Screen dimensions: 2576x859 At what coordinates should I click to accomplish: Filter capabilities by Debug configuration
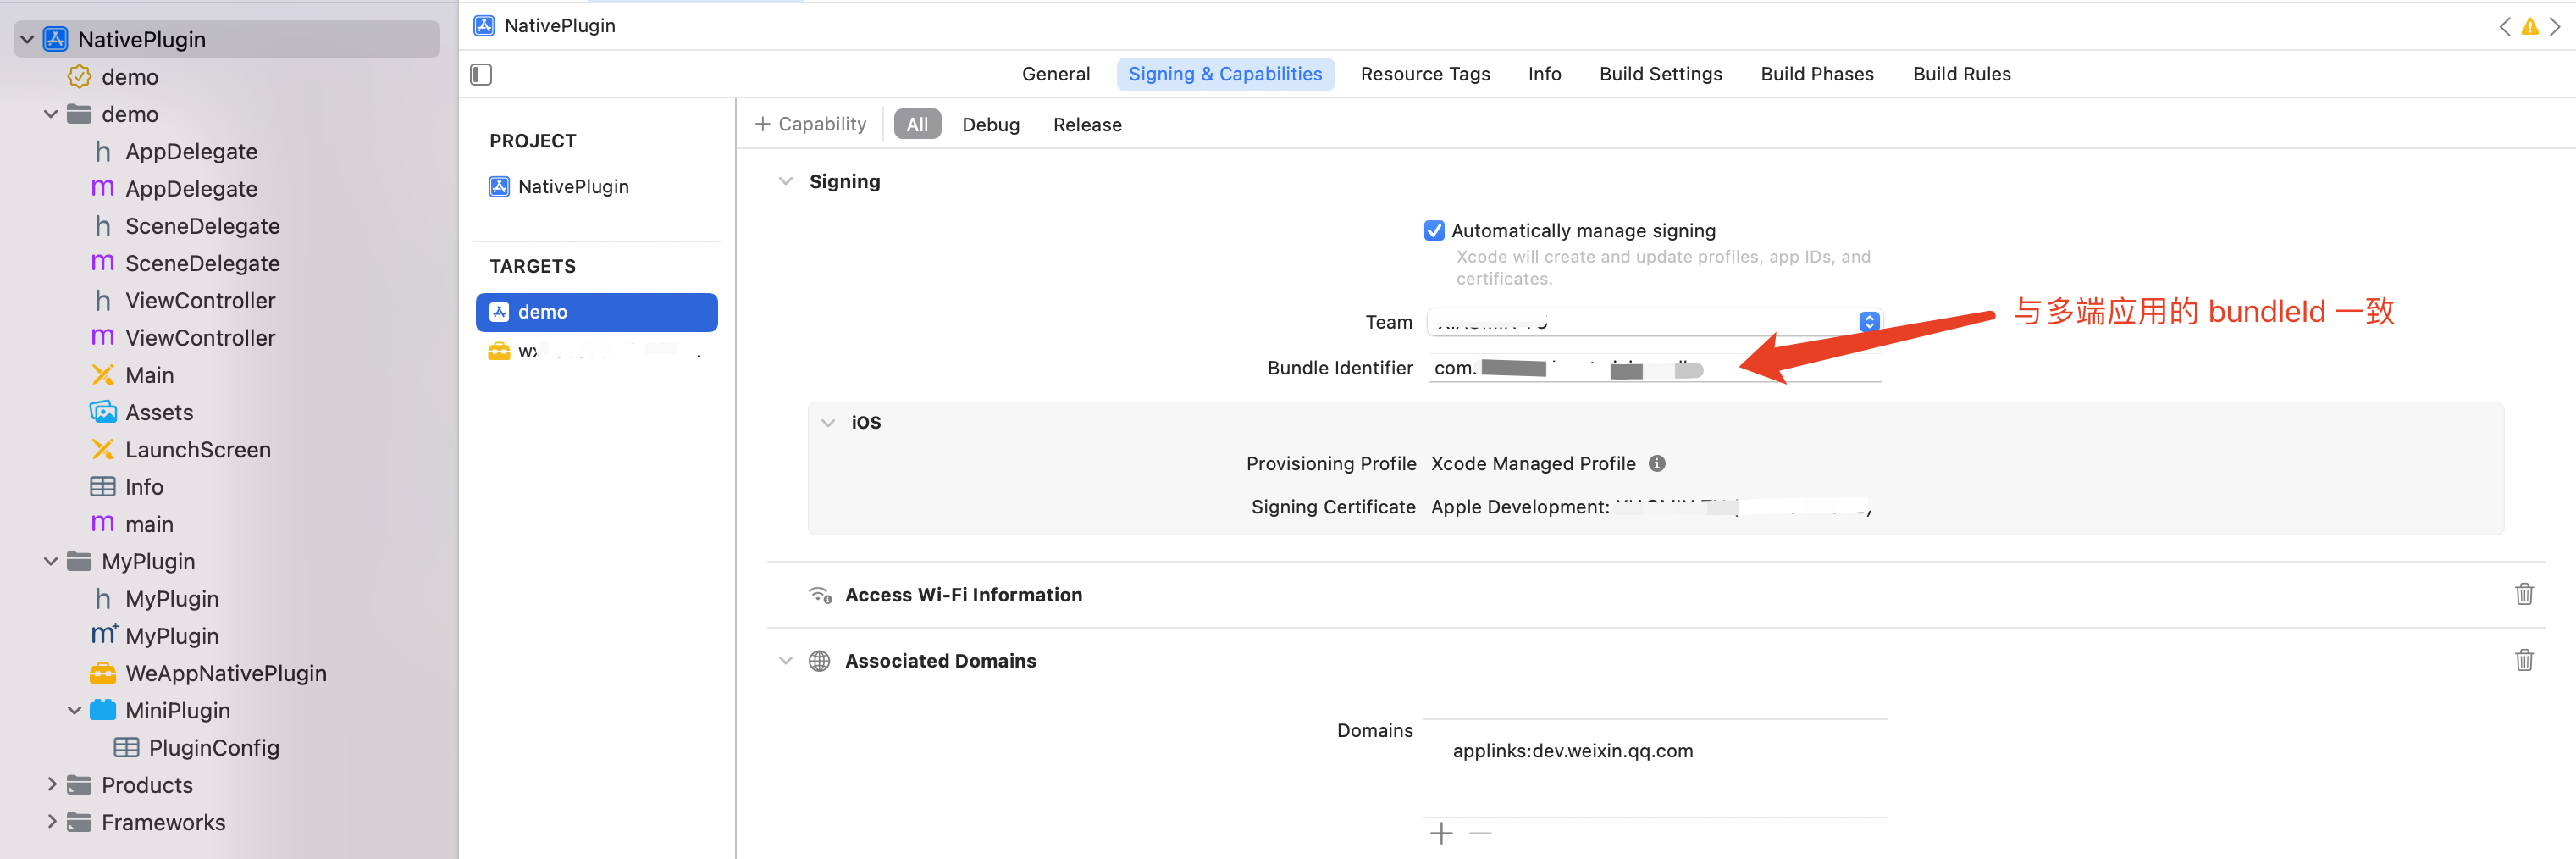[990, 125]
